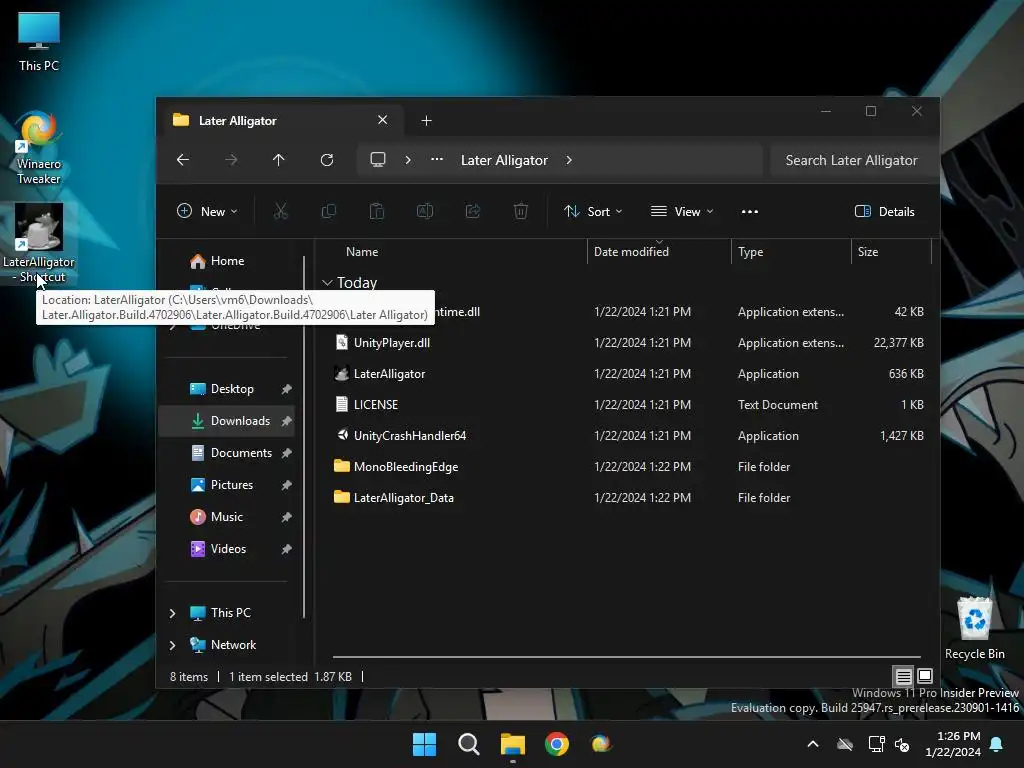
Task: Click the muted volume tray icon
Action: pos(902,744)
